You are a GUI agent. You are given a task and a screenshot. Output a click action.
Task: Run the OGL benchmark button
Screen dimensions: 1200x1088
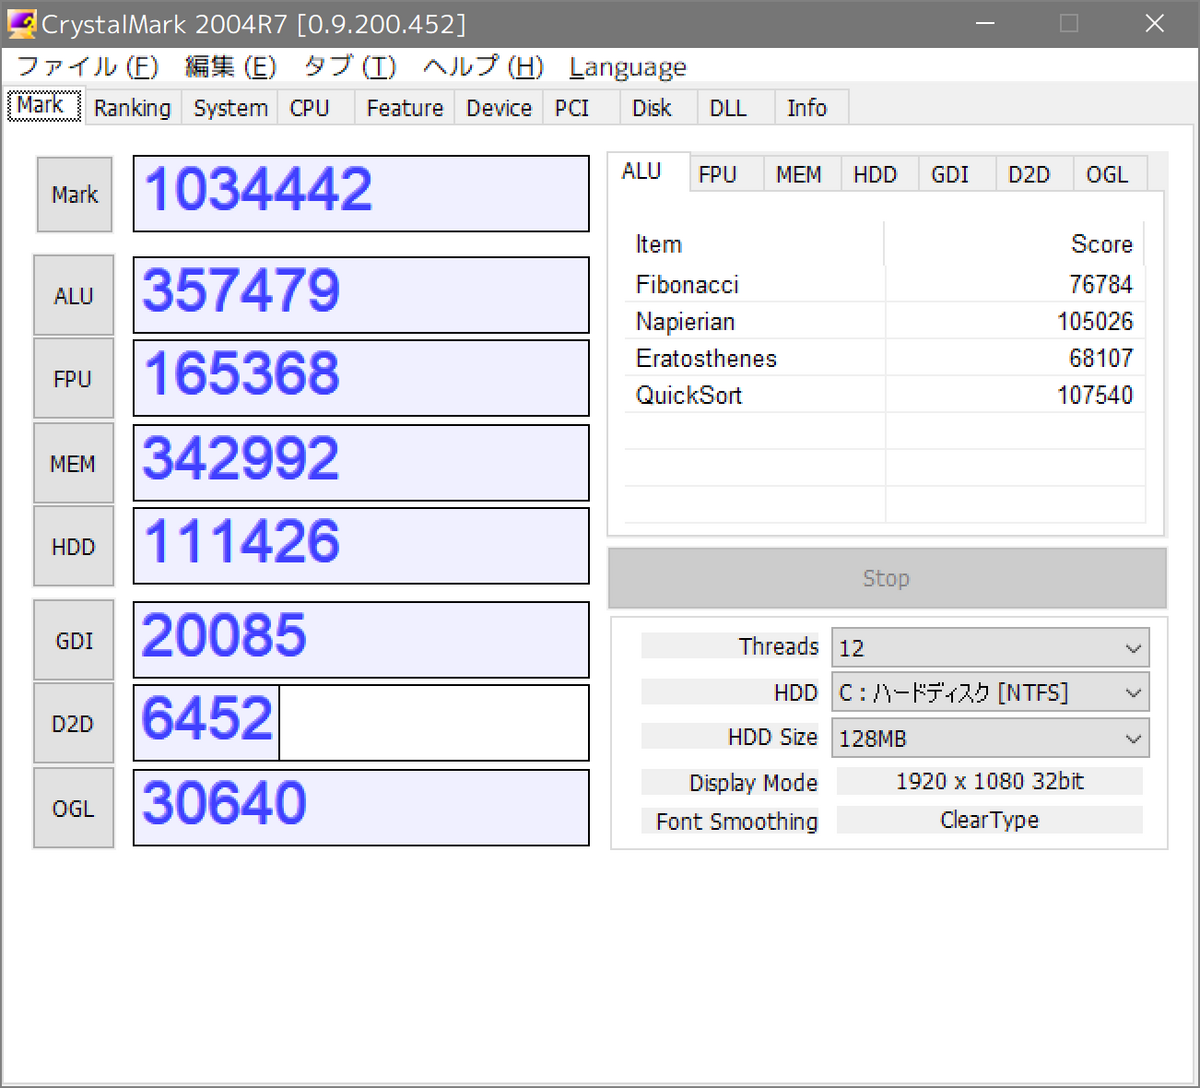pos(74,809)
